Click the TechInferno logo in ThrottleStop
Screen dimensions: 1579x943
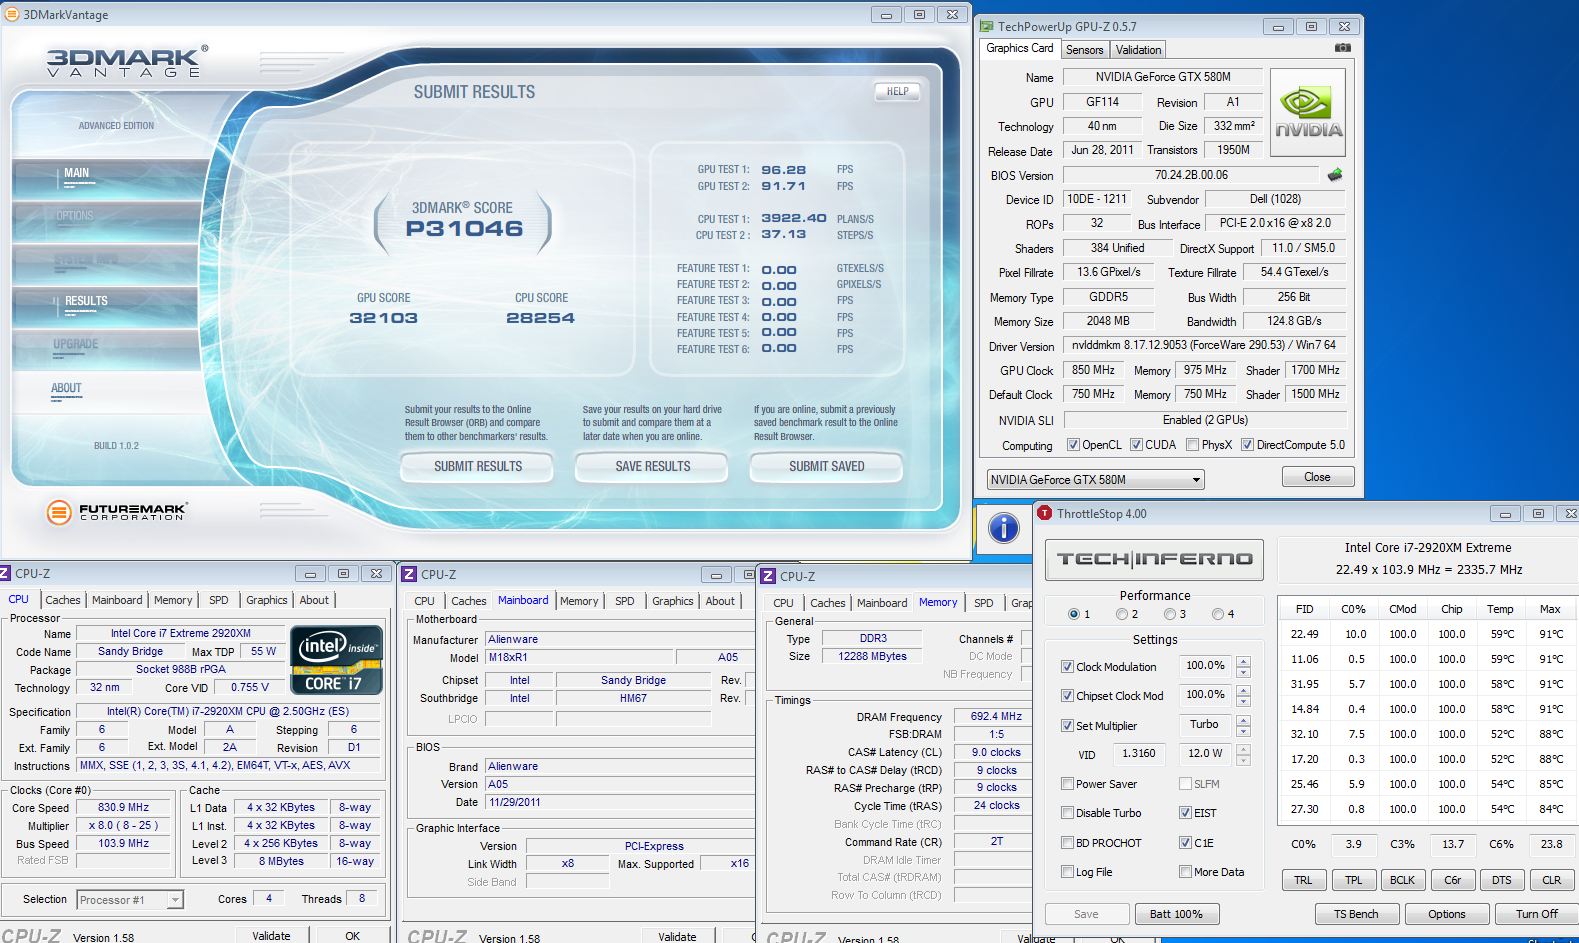pyautogui.click(x=1155, y=559)
